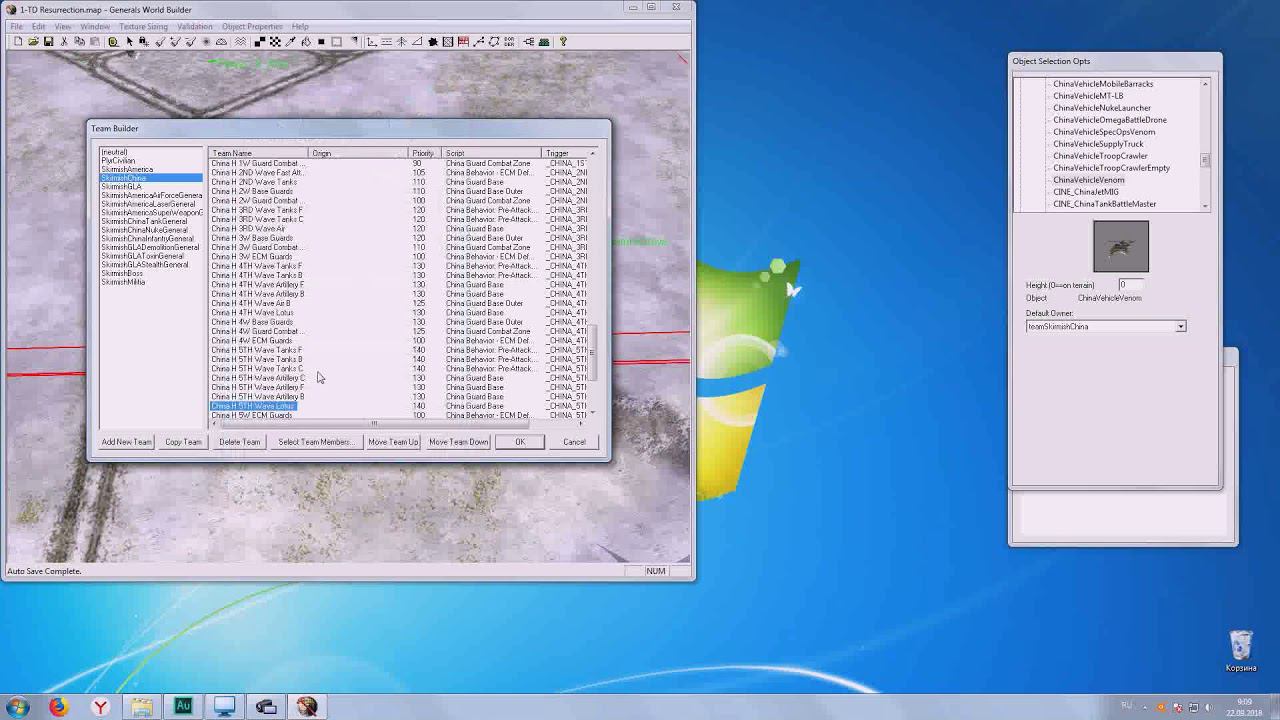Click the Cut scissors toolbar icon
Viewport: 1280px width, 720px height.
click(64, 42)
